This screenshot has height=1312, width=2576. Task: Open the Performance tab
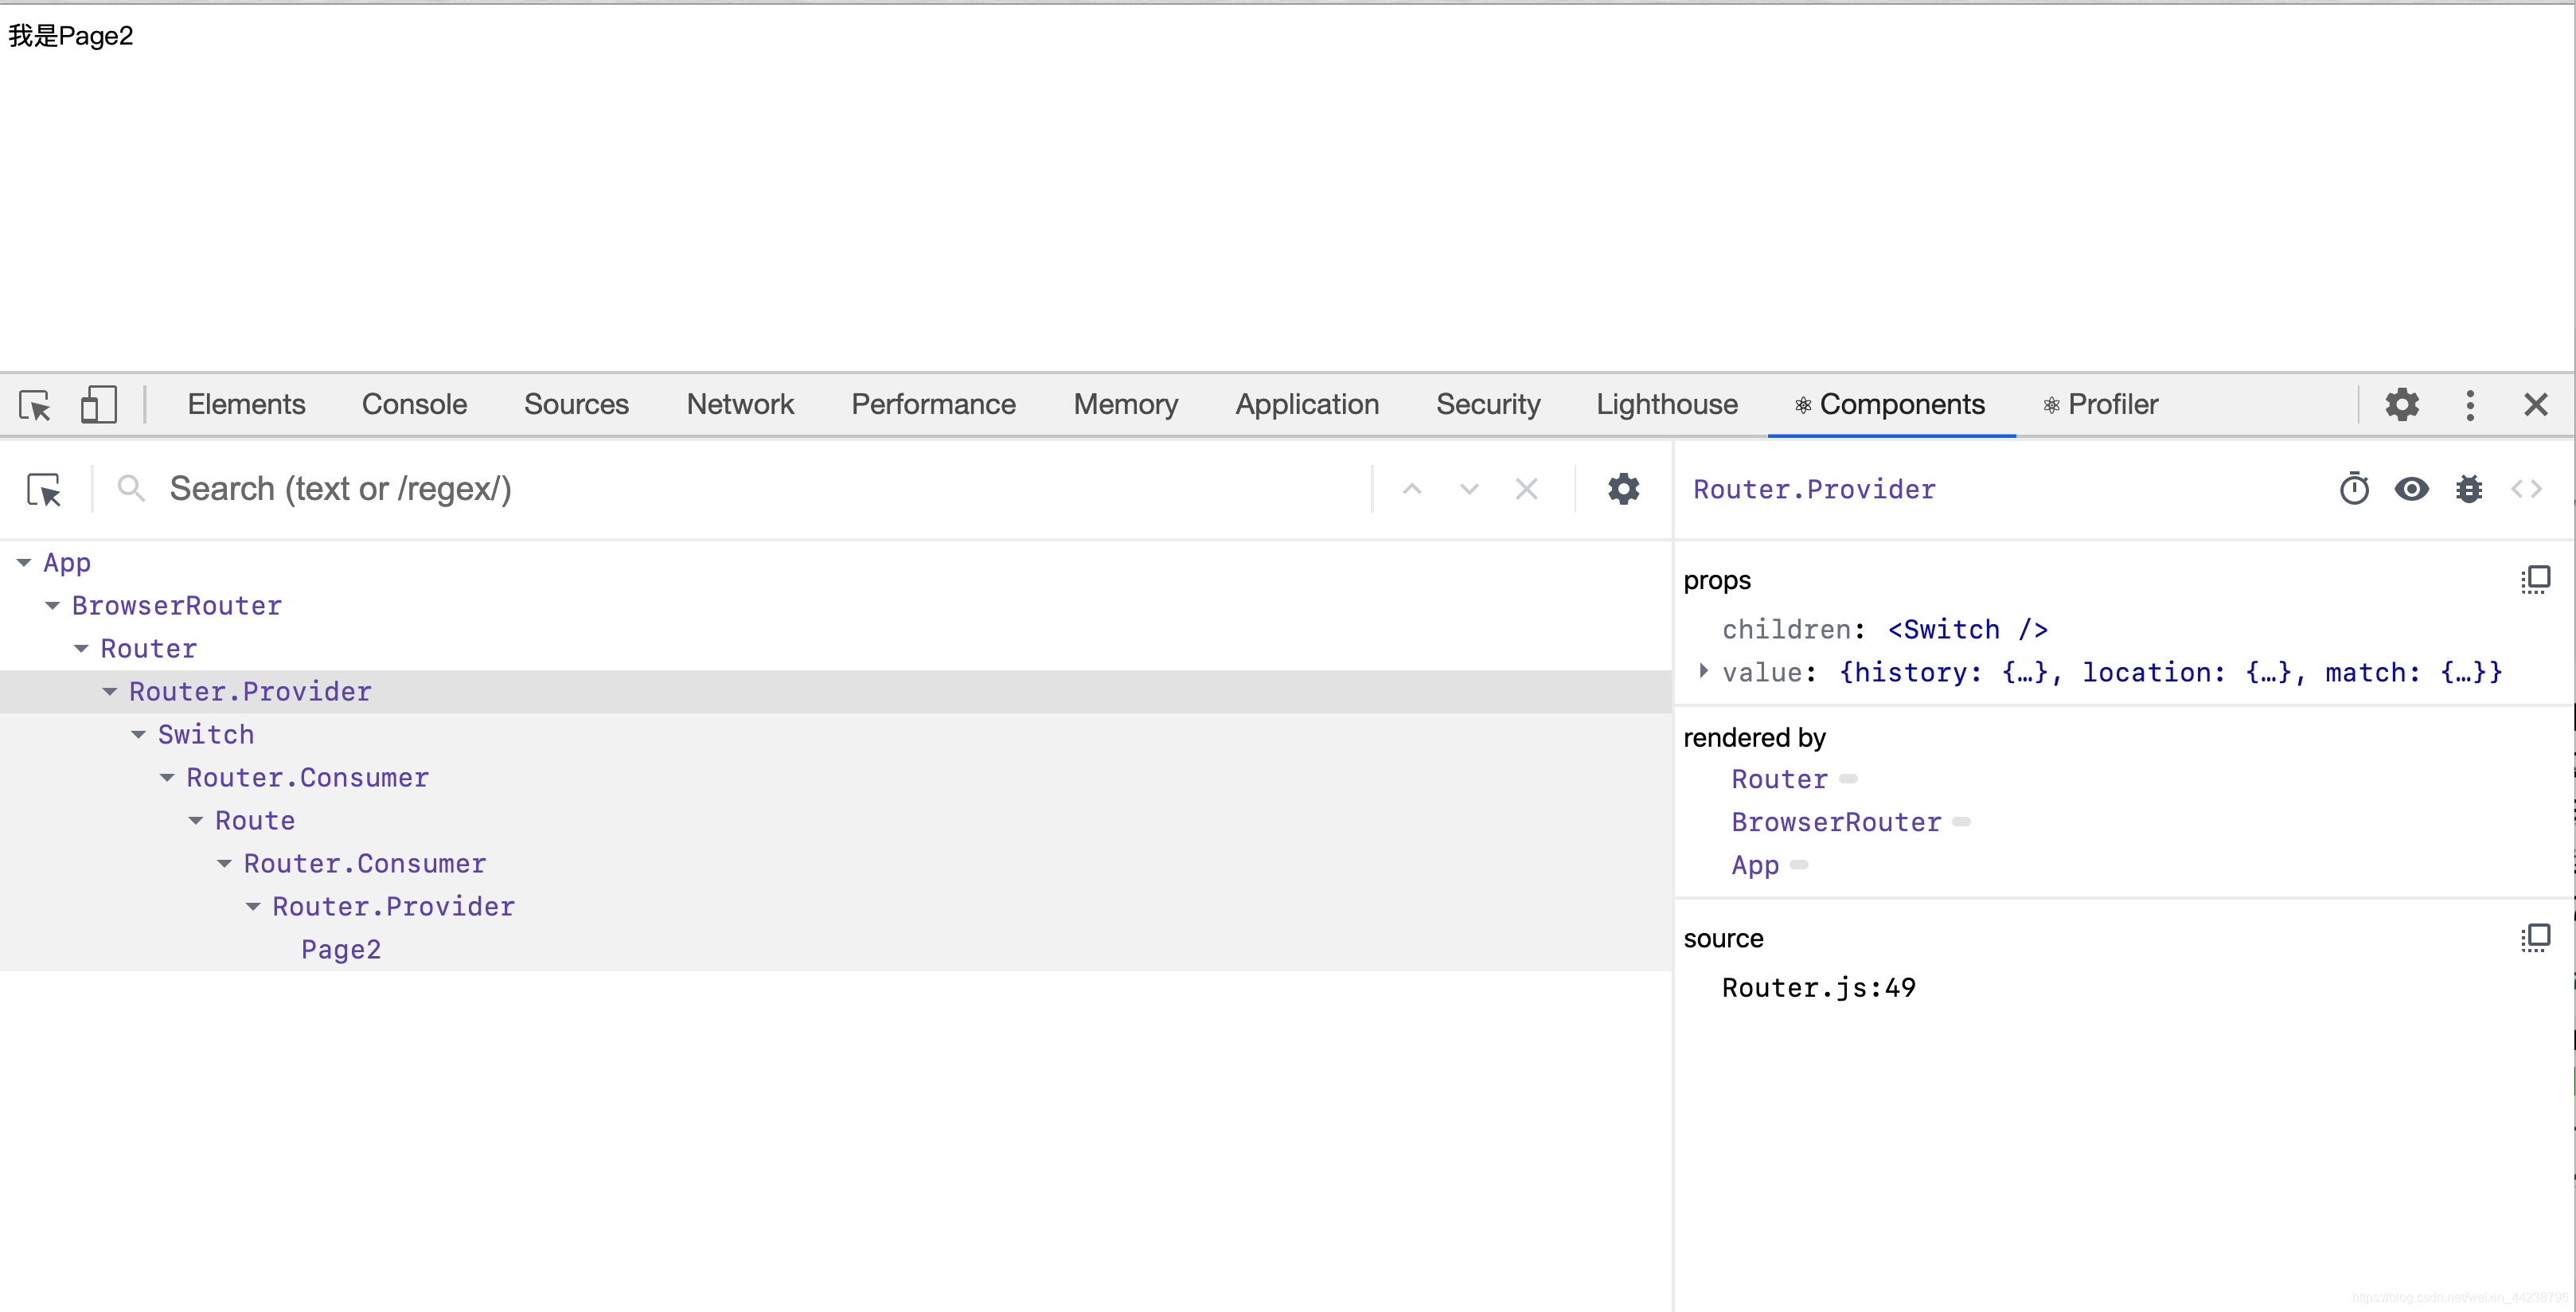(x=933, y=405)
